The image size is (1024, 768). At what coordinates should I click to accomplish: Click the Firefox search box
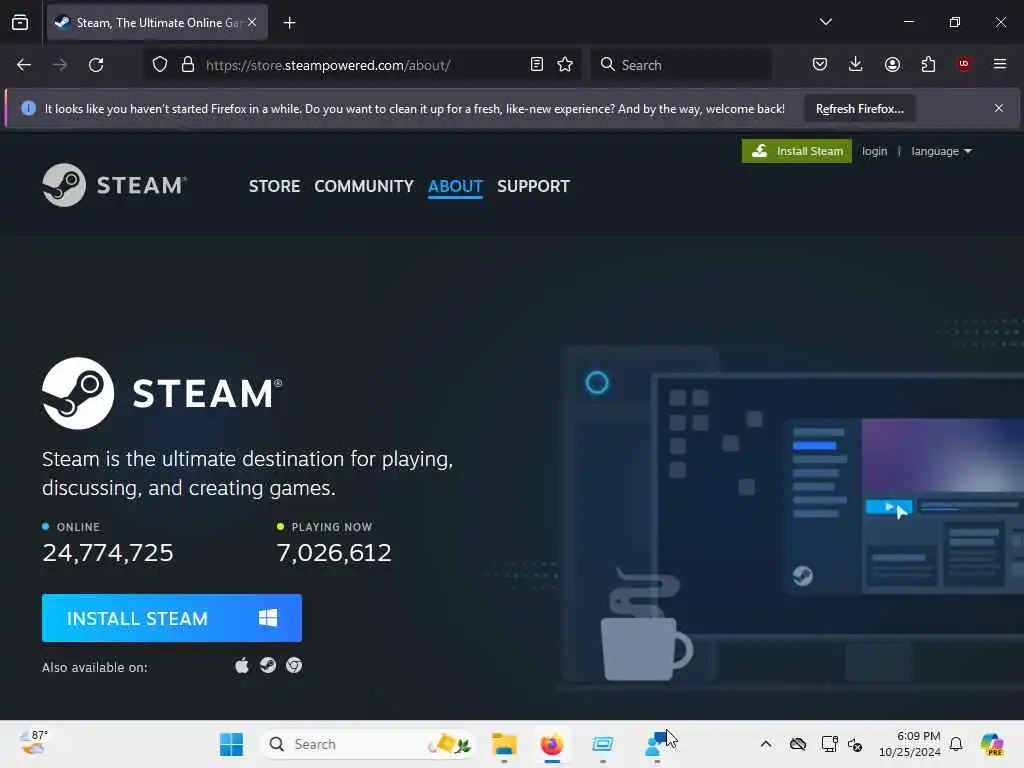click(681, 65)
